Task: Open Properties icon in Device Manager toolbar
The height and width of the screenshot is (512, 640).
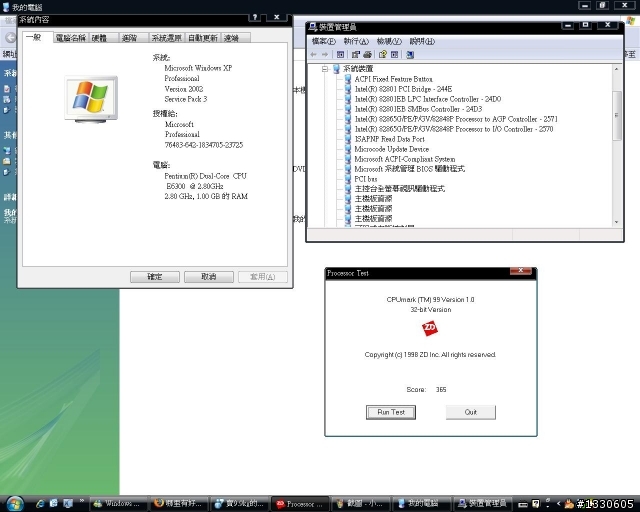Action: (x=356, y=54)
